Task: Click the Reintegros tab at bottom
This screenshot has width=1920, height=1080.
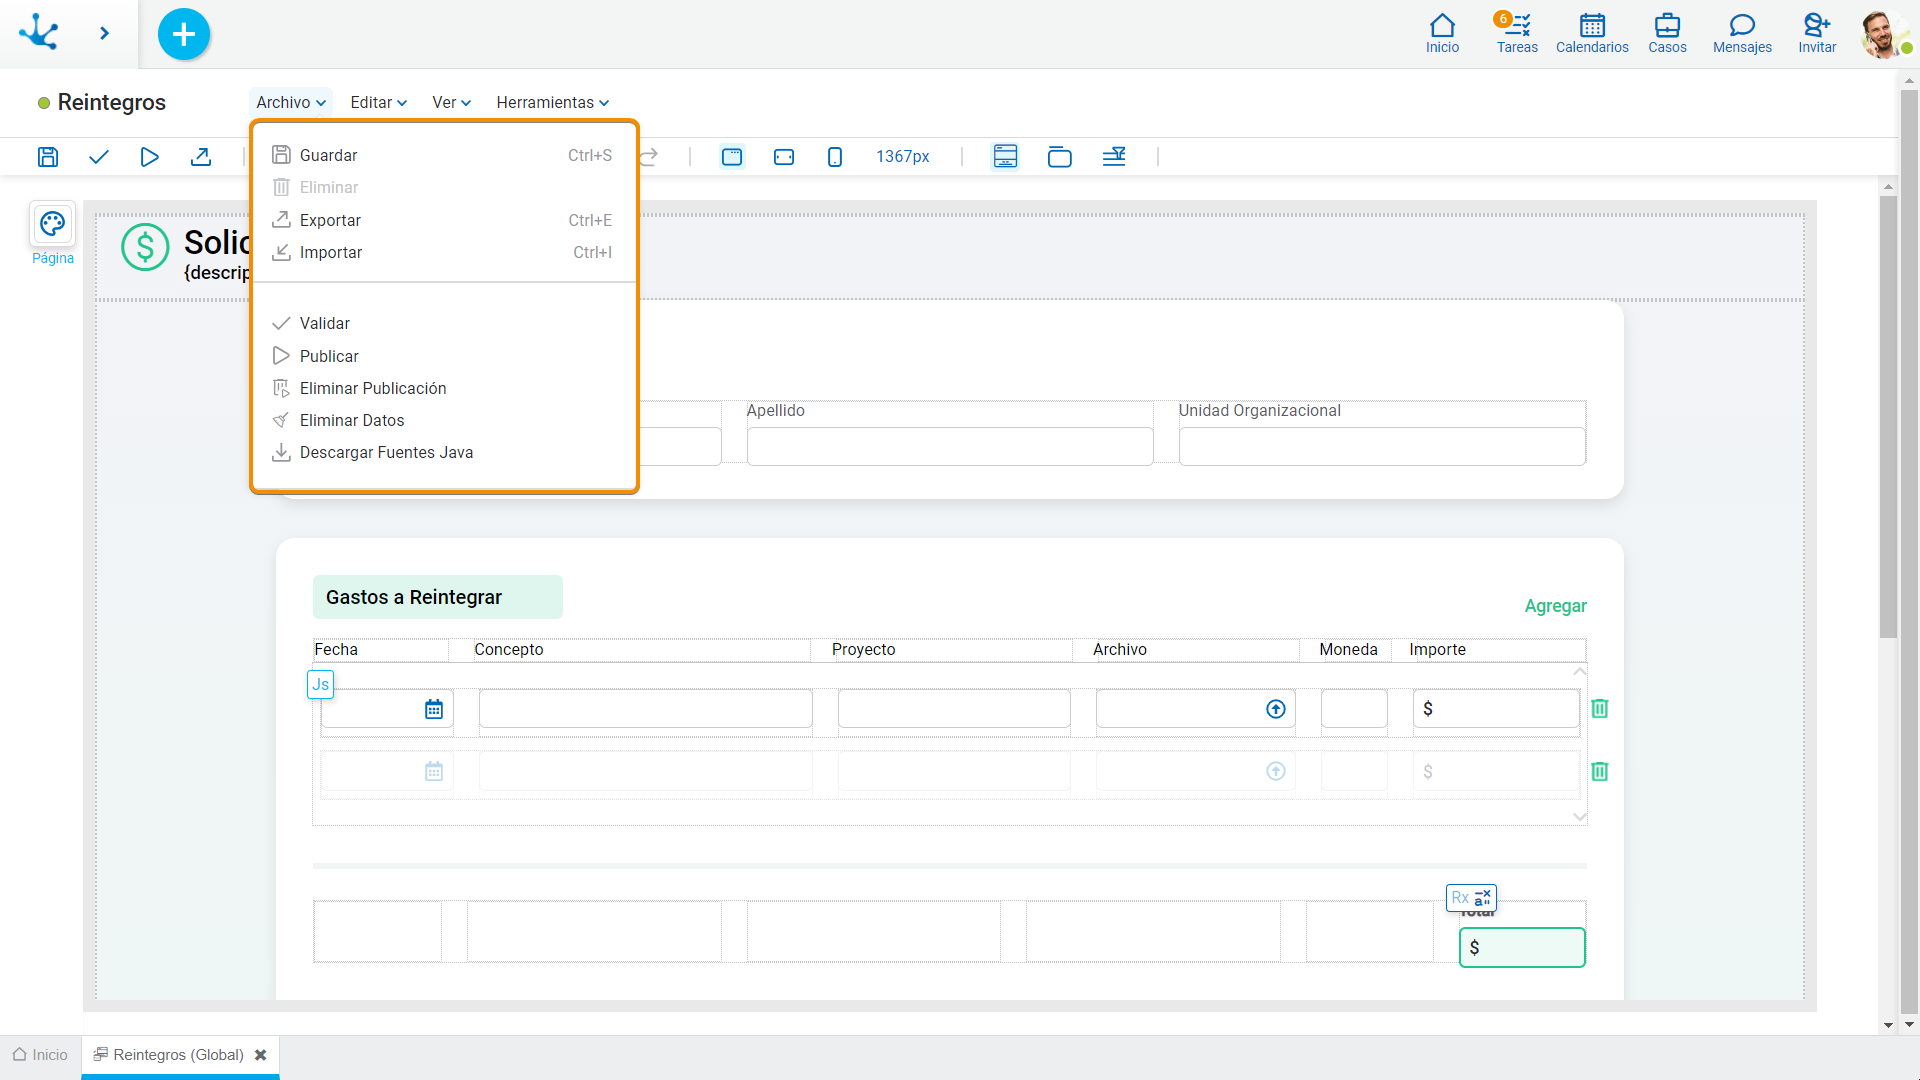Action: (178, 1055)
